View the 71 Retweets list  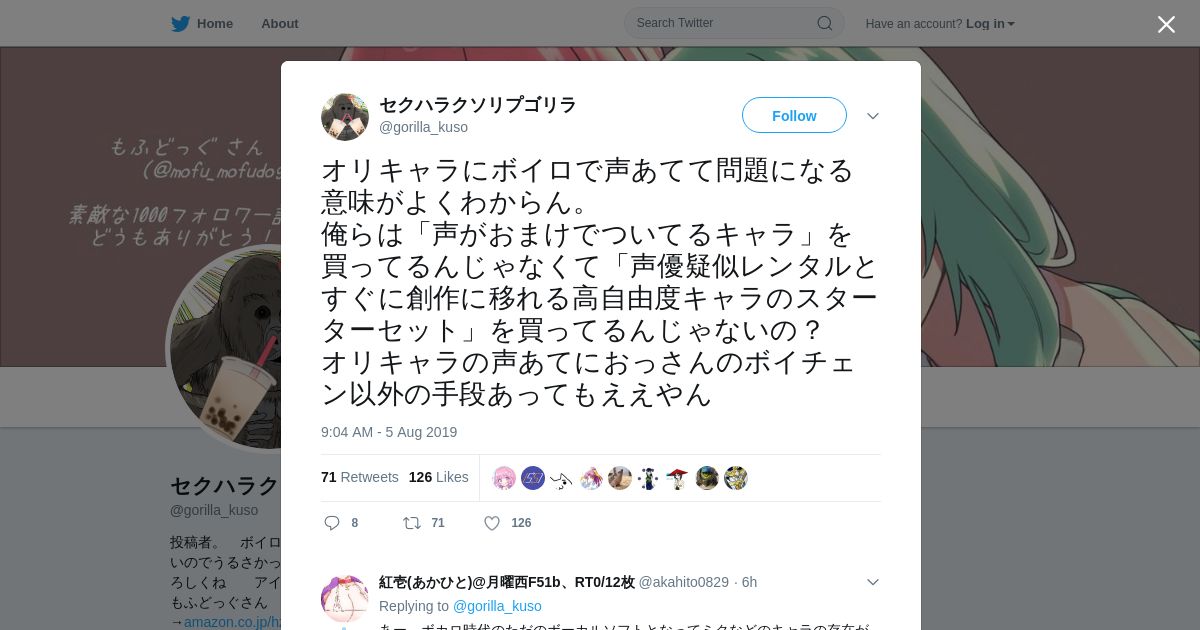[360, 477]
